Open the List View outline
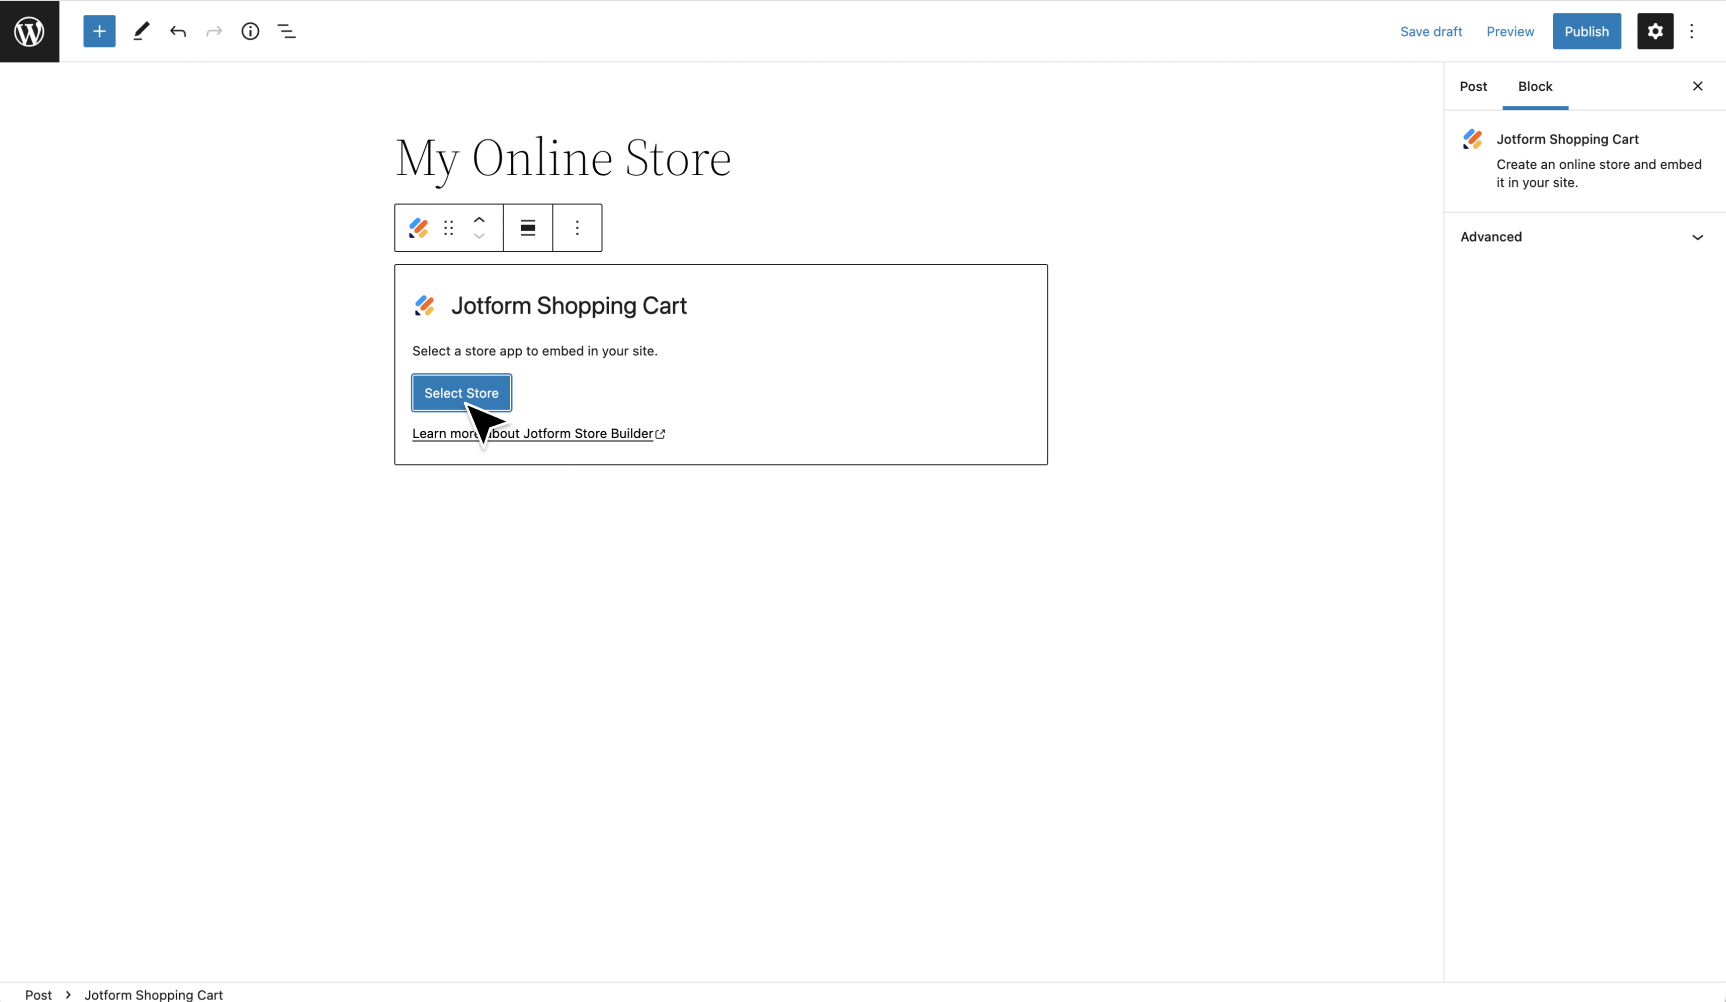1726x1002 pixels. 287,31
